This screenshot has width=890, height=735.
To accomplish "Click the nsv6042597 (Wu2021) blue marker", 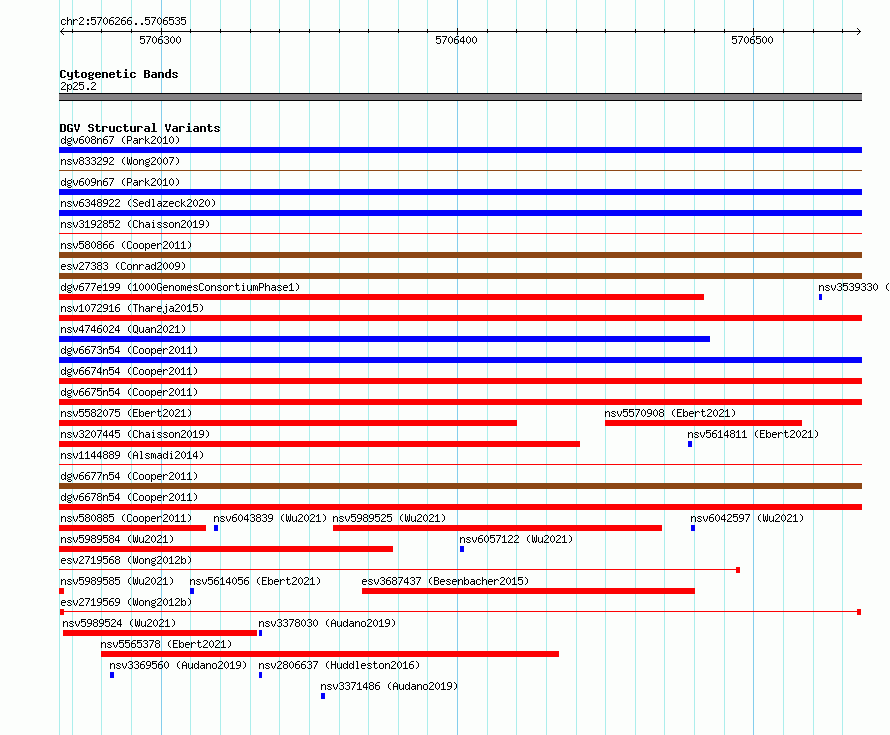I will tap(693, 528).
